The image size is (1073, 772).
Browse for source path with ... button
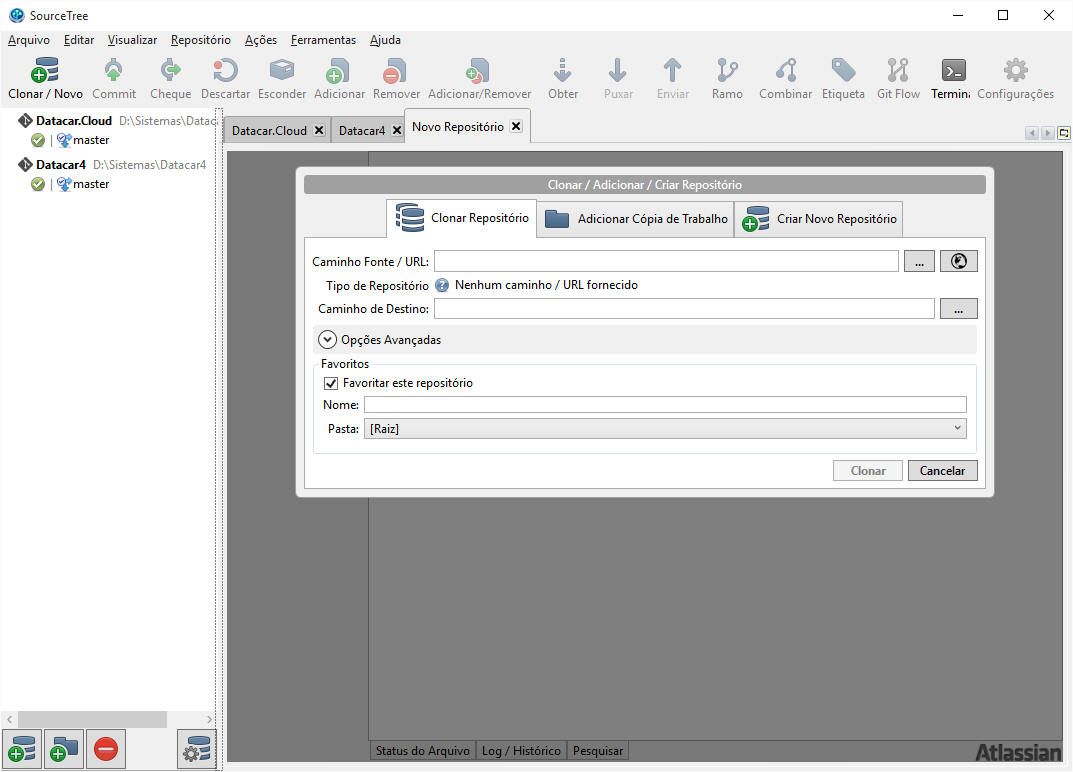coord(919,261)
